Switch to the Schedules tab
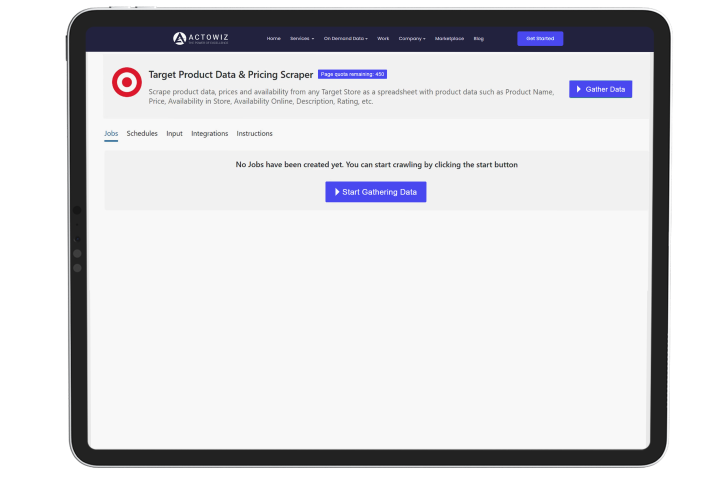 142,134
